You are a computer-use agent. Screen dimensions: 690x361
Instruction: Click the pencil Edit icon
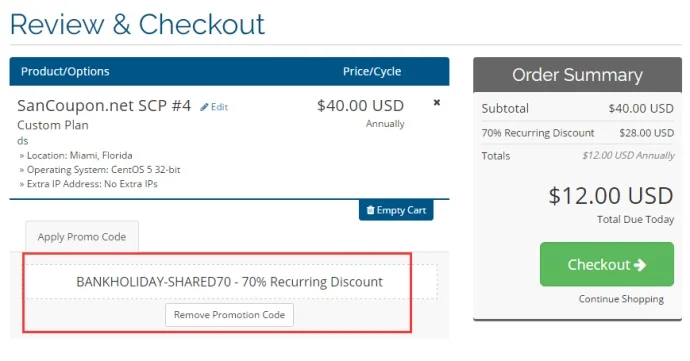point(204,107)
